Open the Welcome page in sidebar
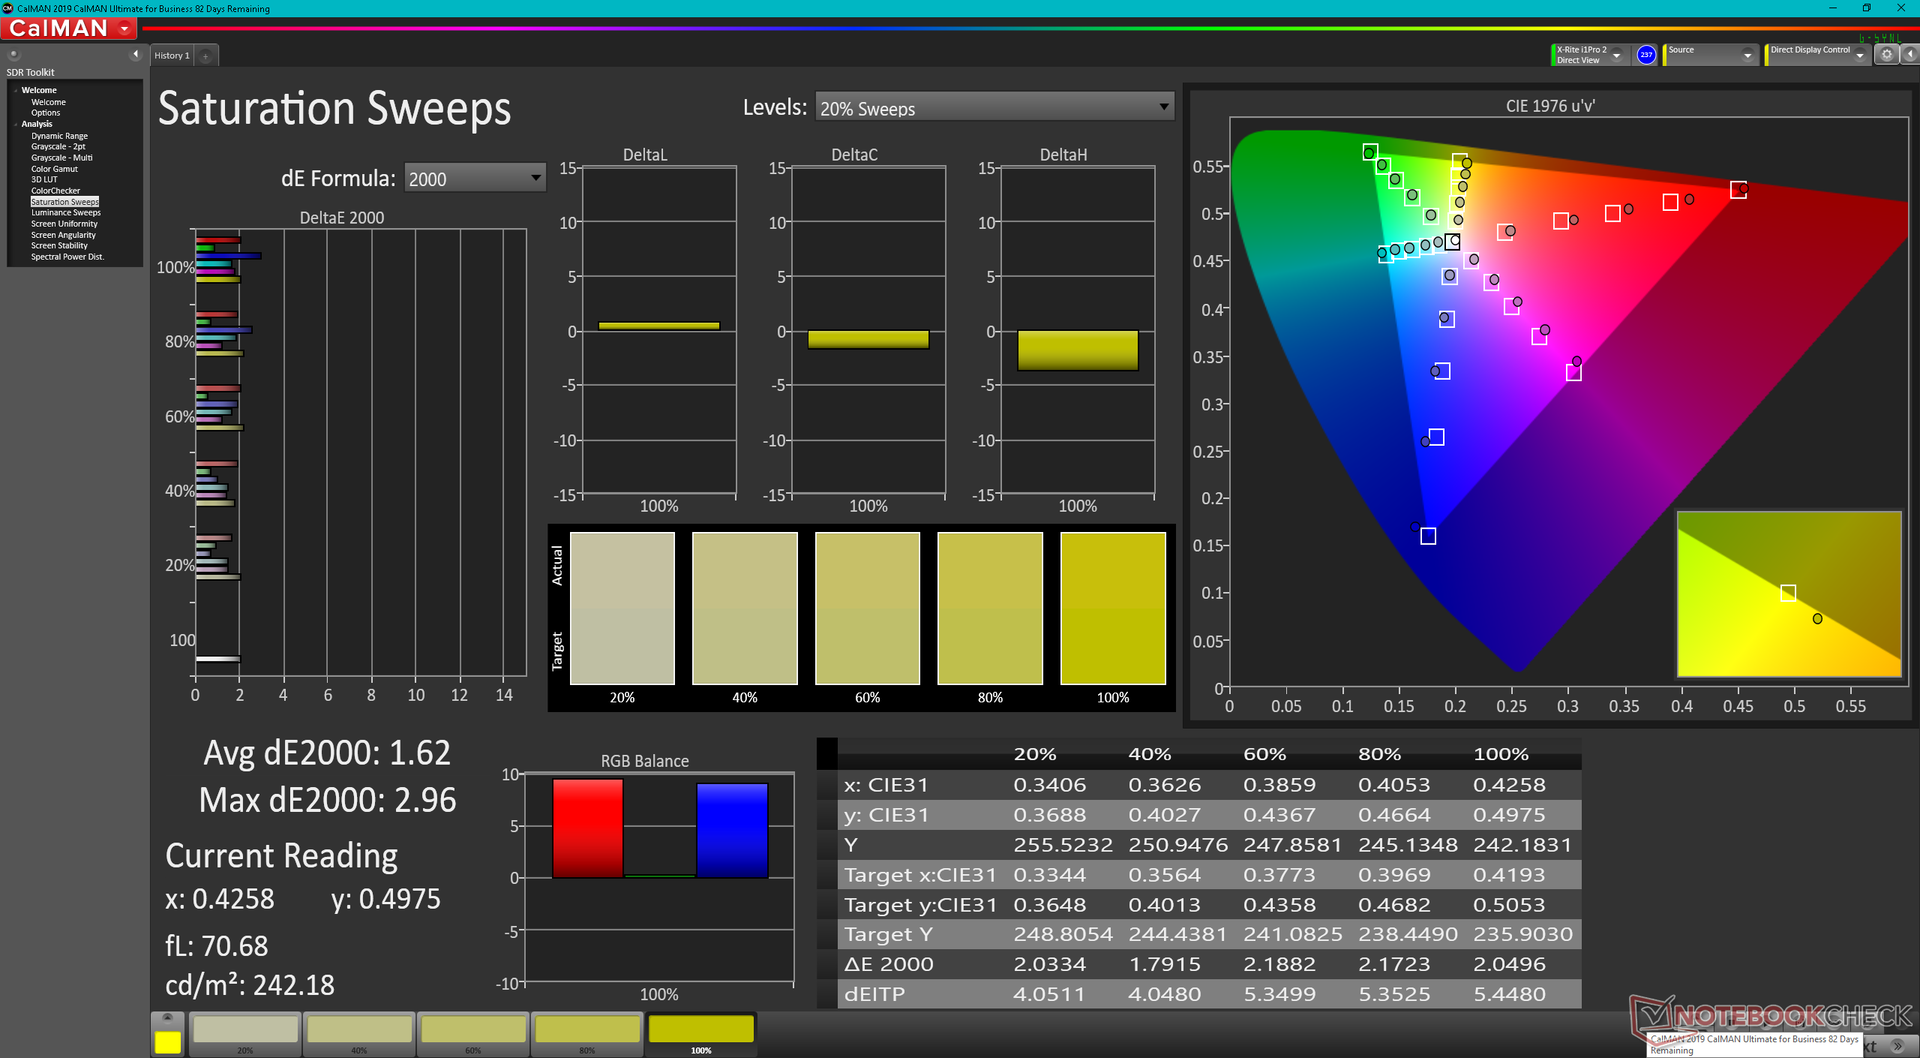The height and width of the screenshot is (1058, 1920). pyautogui.click(x=48, y=102)
